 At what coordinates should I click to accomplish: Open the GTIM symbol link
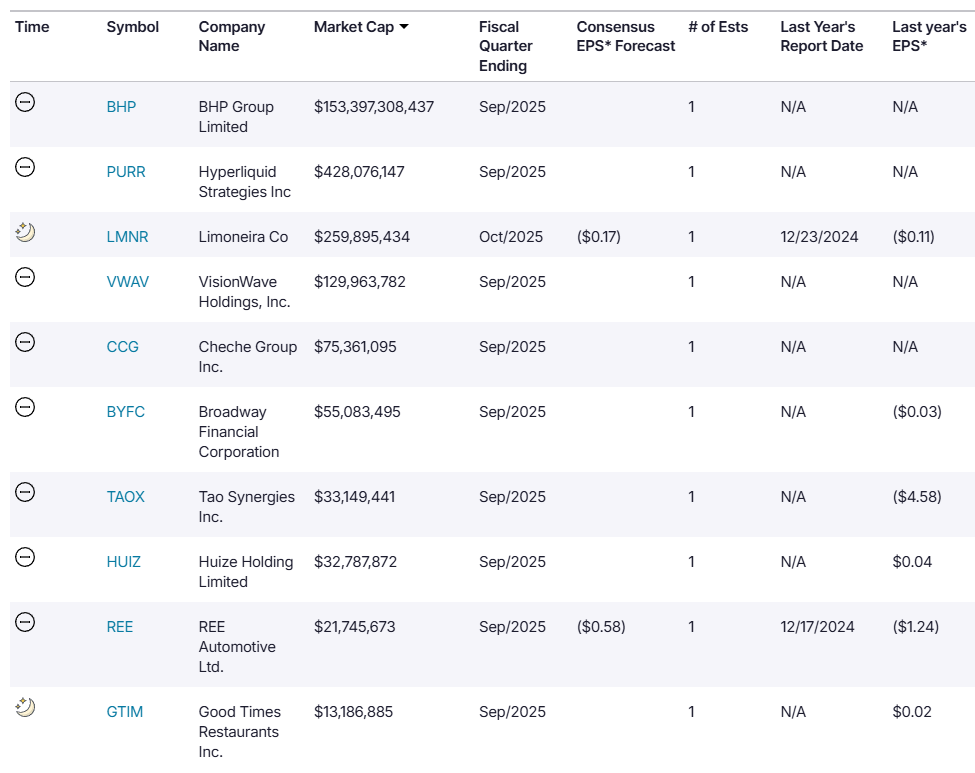pyautogui.click(x=124, y=712)
